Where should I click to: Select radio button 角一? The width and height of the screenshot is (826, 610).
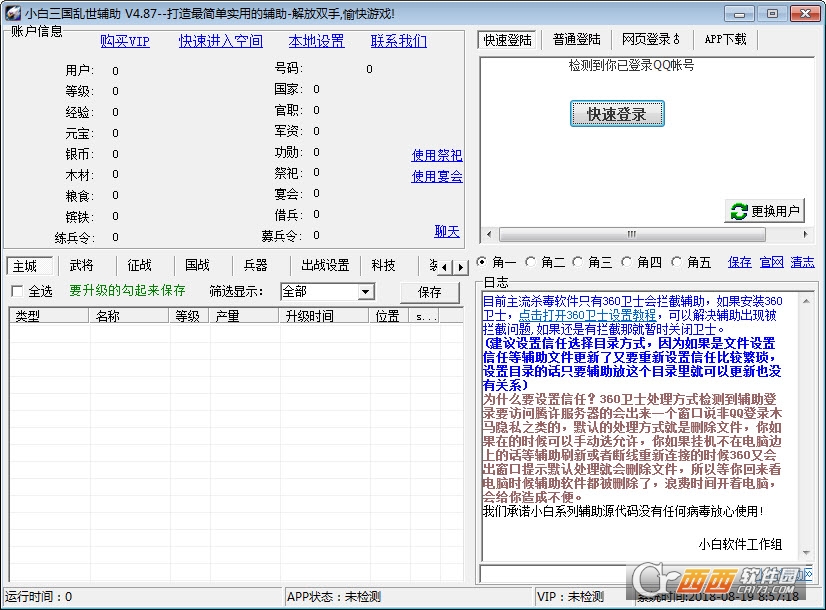(481, 261)
